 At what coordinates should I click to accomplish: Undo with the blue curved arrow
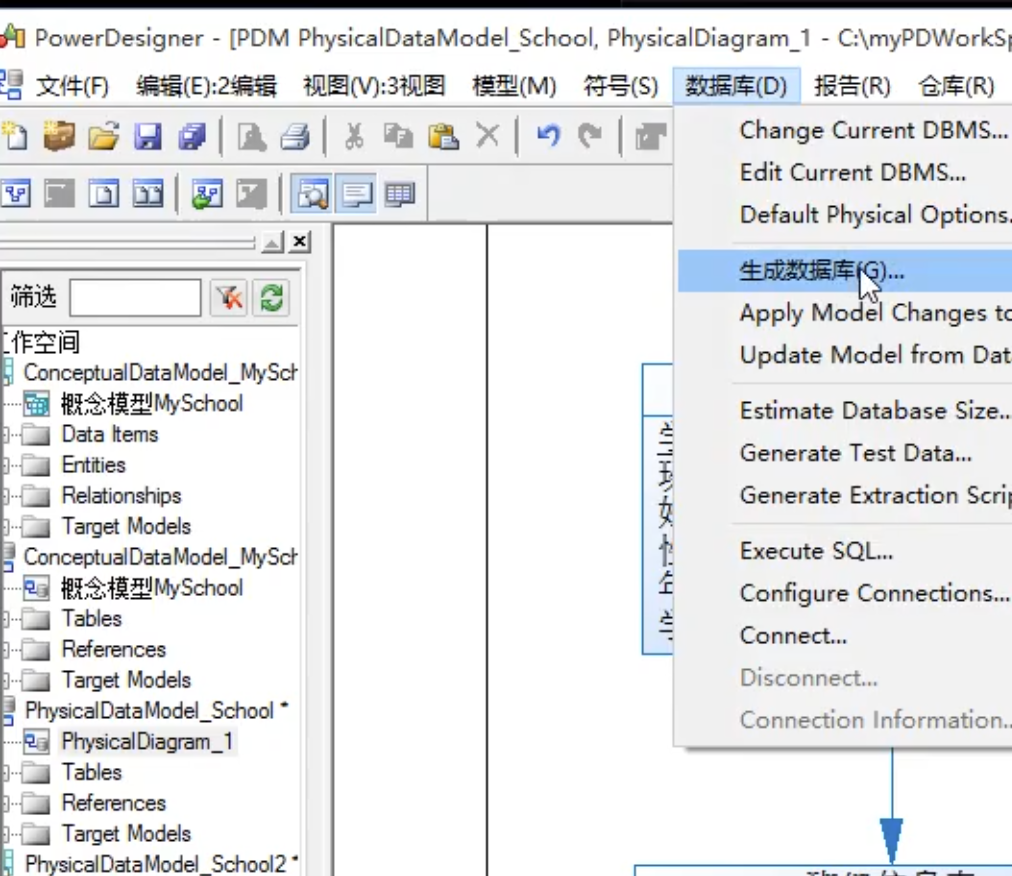pyautogui.click(x=548, y=136)
